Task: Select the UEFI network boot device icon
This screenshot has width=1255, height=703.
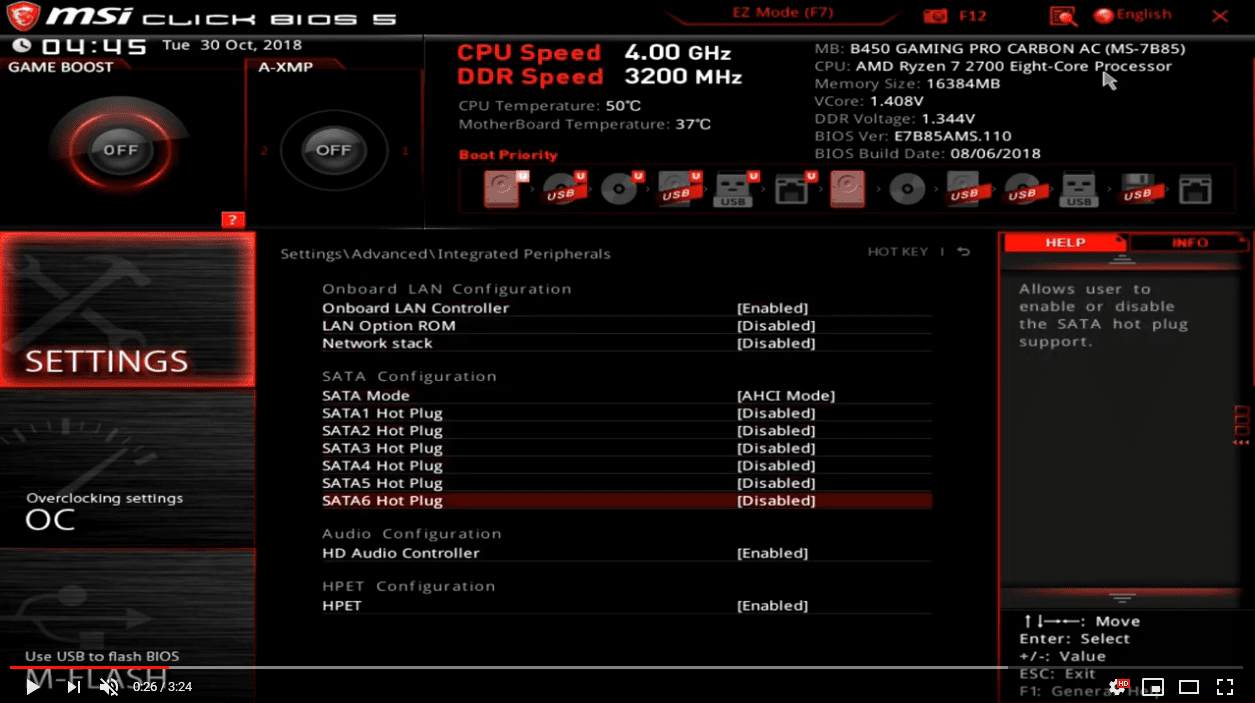Action: (794, 189)
